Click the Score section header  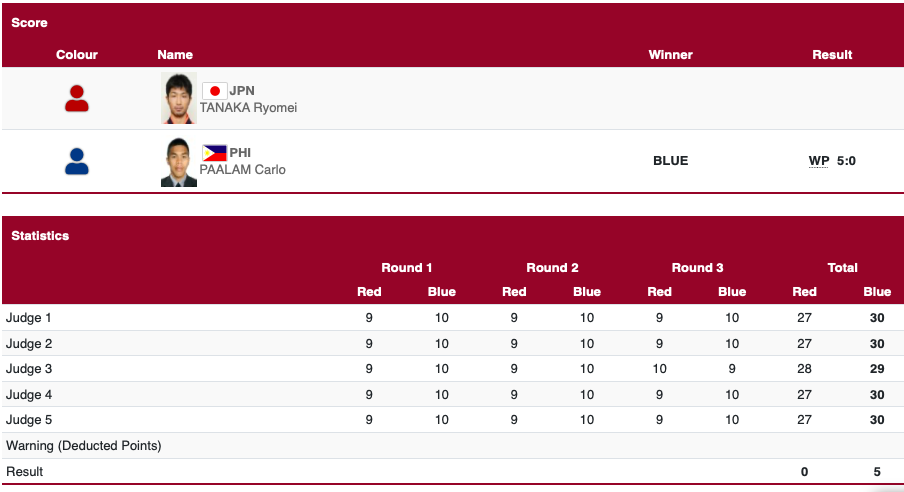[x=29, y=22]
